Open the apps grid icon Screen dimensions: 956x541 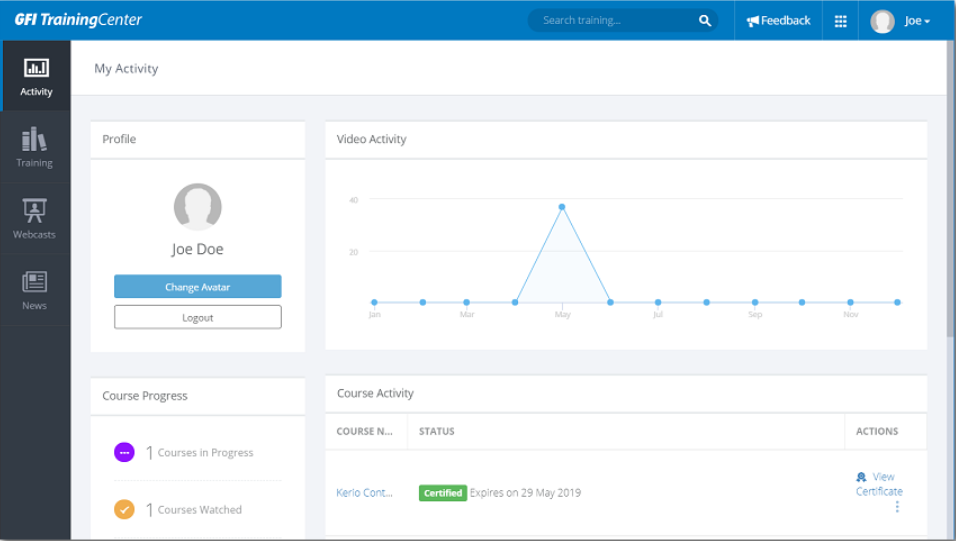click(840, 21)
